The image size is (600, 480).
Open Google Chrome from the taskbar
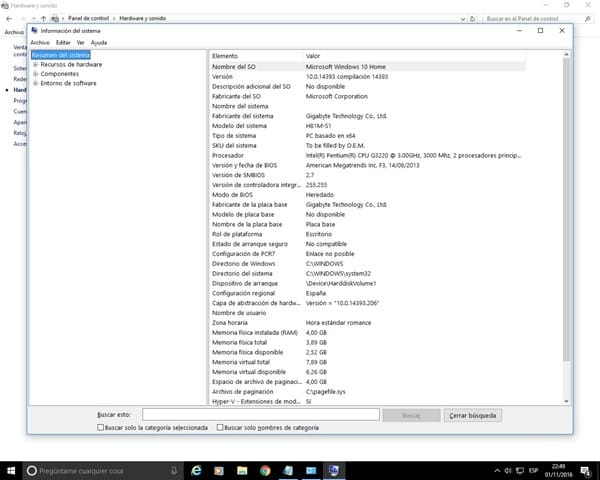pos(265,470)
